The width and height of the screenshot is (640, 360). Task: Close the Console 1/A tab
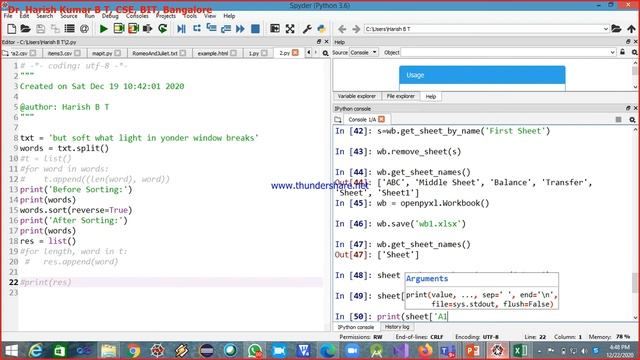(382, 119)
